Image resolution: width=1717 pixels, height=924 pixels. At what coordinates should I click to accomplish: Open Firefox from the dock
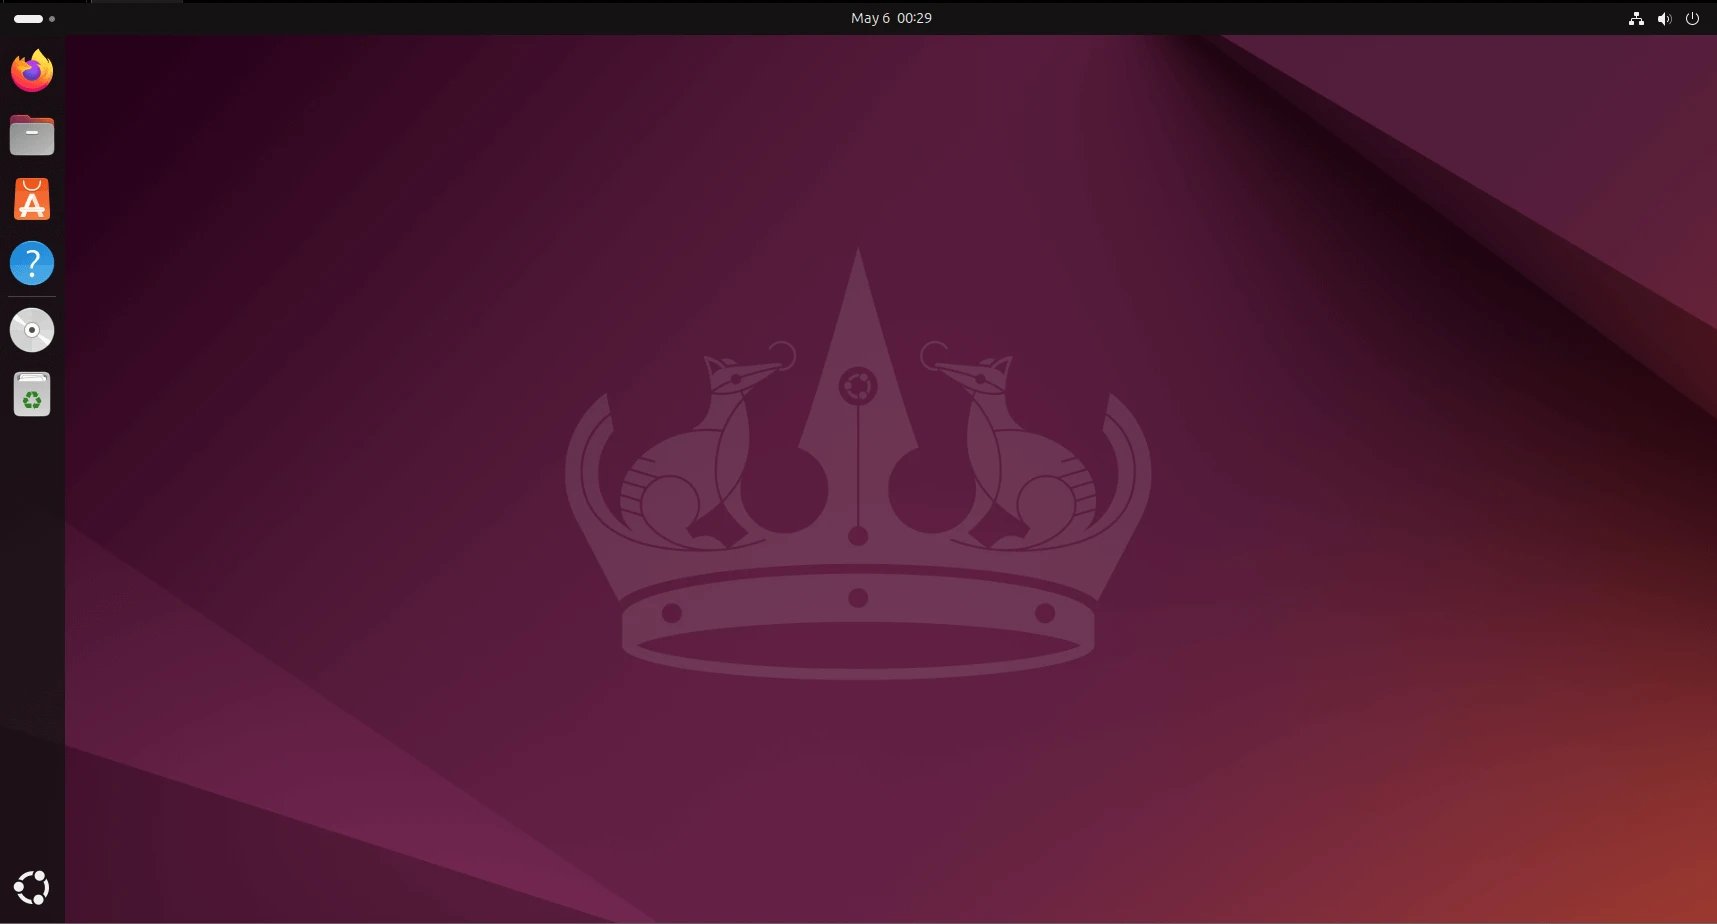click(32, 71)
